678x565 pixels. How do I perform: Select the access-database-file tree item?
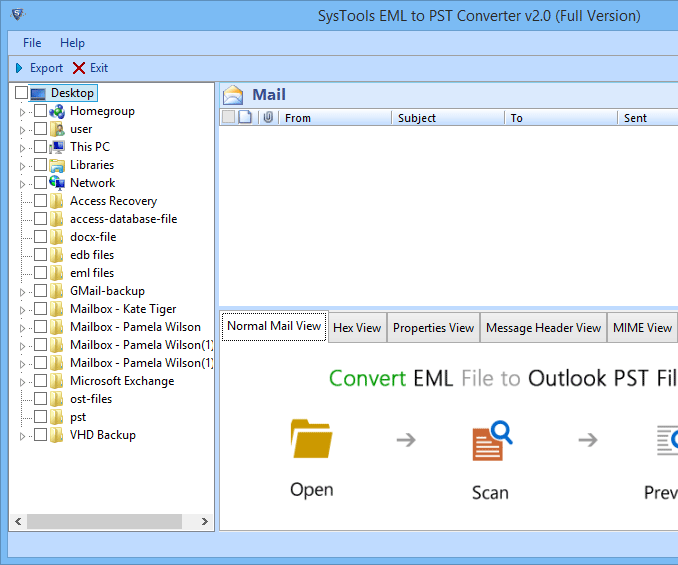[124, 219]
